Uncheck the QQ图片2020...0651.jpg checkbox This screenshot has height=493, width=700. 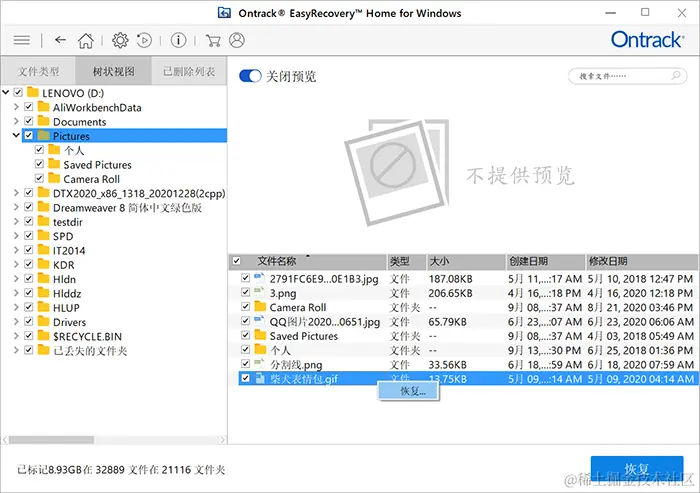[x=245, y=321]
